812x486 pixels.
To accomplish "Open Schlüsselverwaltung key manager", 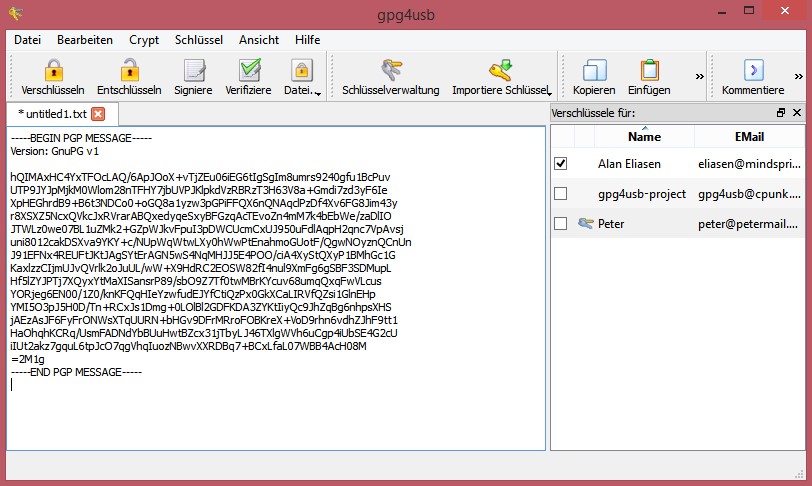I will click(x=390, y=71).
